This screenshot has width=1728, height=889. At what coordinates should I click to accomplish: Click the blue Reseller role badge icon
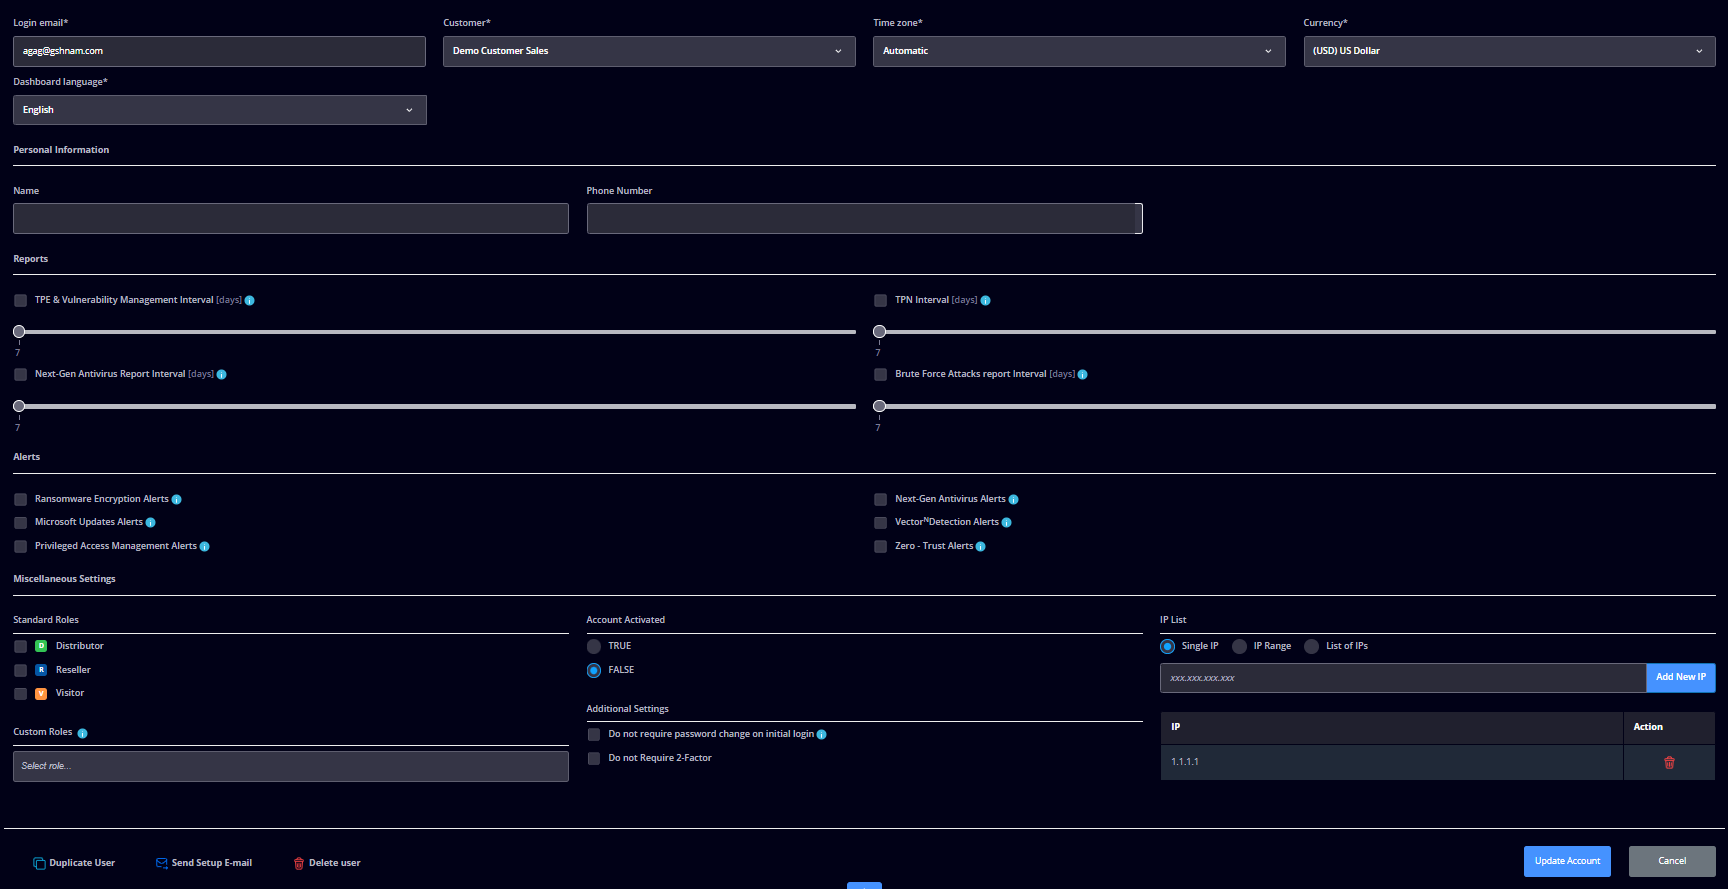point(41,670)
